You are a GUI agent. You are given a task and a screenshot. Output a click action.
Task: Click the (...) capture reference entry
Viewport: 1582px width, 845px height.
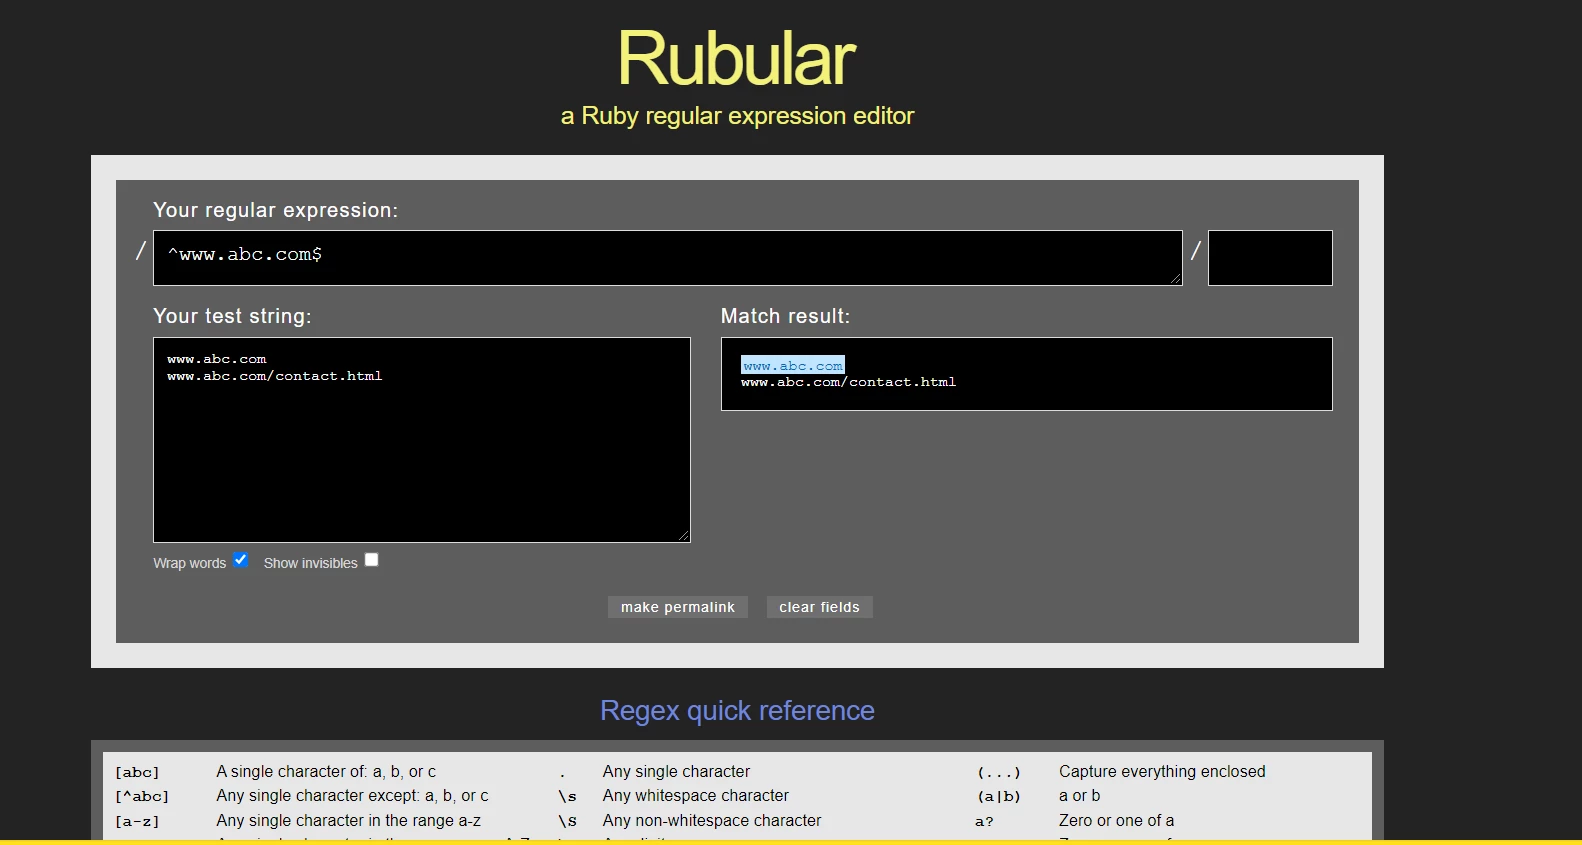click(999, 772)
